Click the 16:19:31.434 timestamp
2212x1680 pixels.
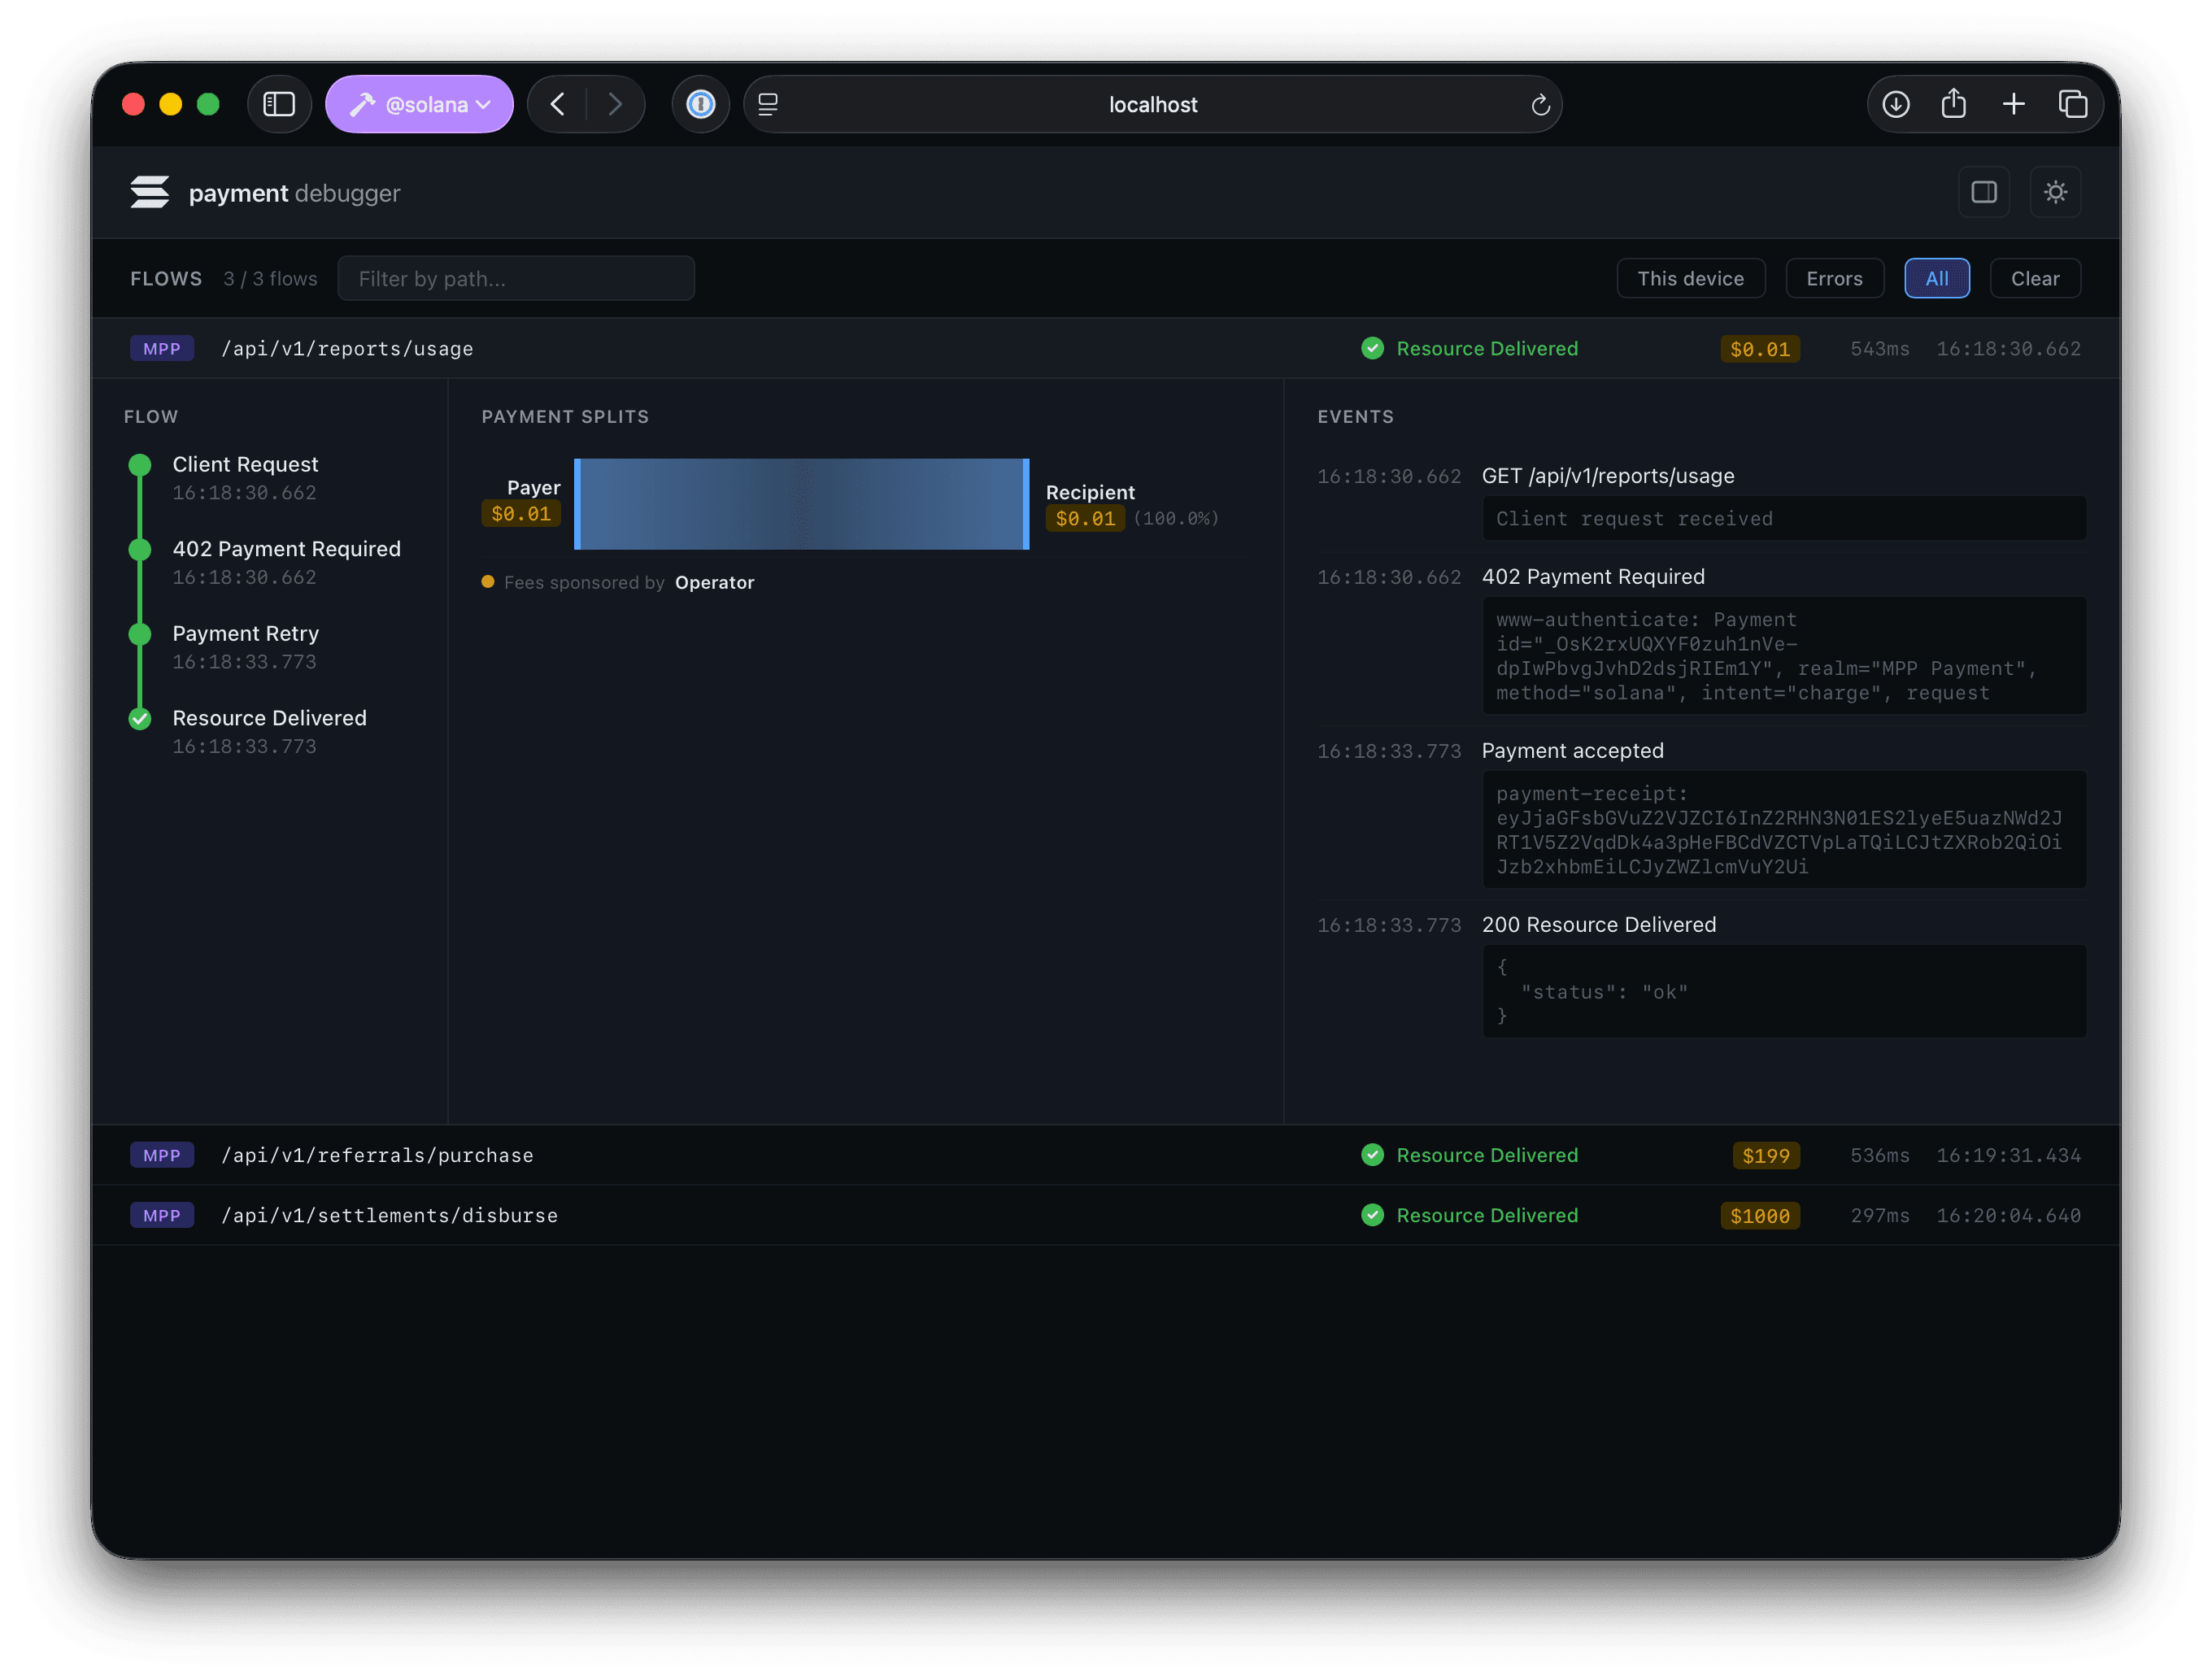pos(2009,1156)
